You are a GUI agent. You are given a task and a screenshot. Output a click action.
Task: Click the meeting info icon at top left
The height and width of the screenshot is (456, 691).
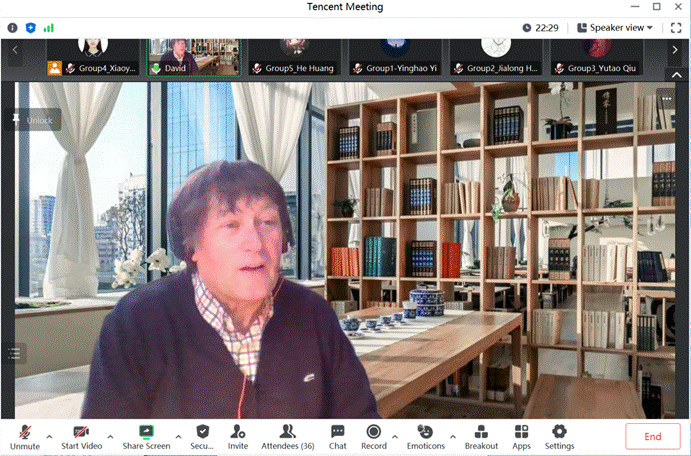click(12, 28)
